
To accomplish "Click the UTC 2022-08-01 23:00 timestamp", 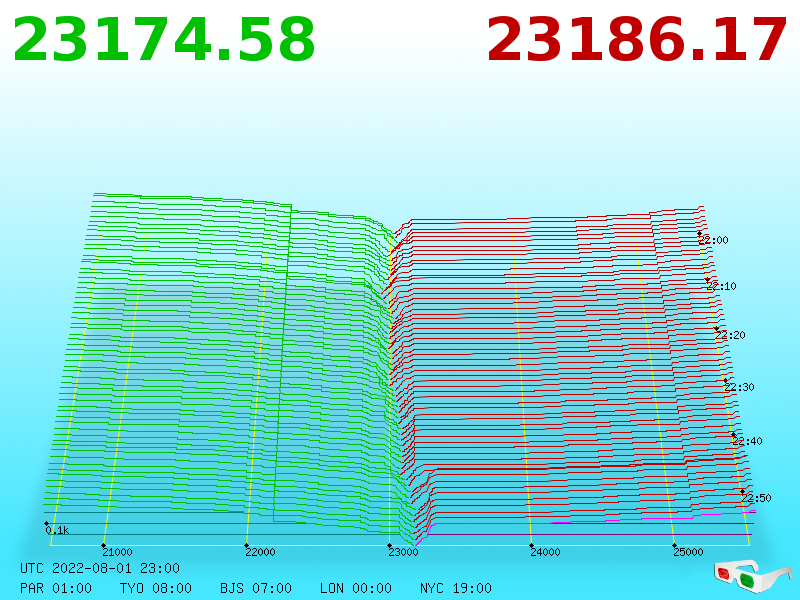I will [x=100, y=568].
